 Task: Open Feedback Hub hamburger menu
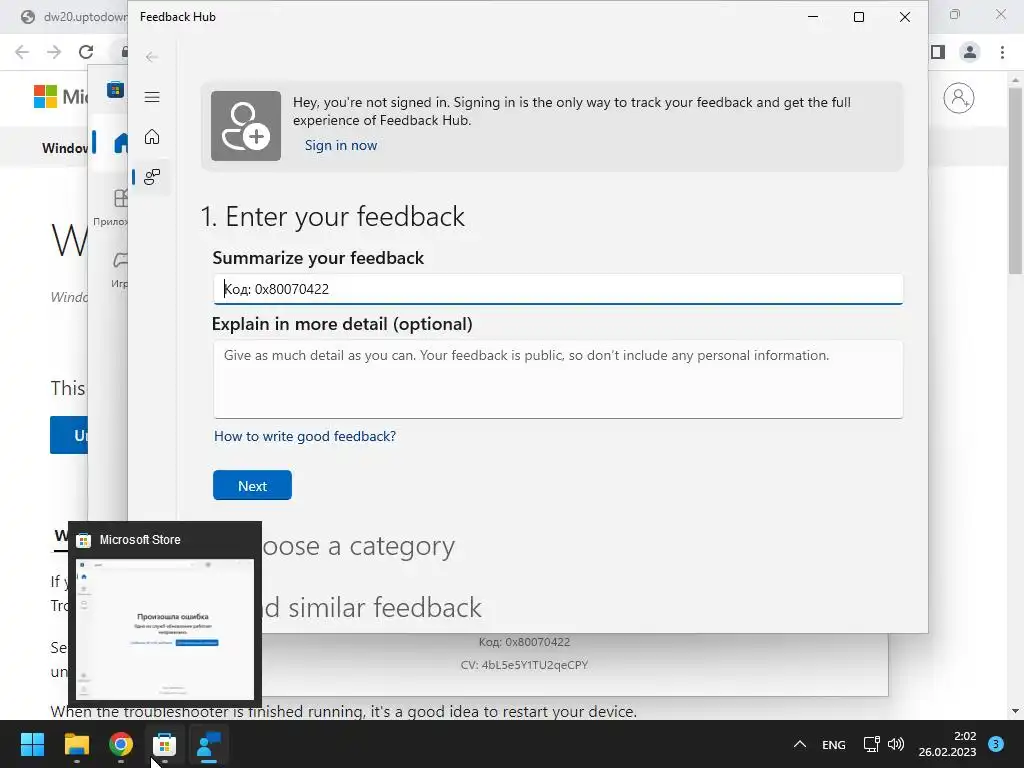152,97
